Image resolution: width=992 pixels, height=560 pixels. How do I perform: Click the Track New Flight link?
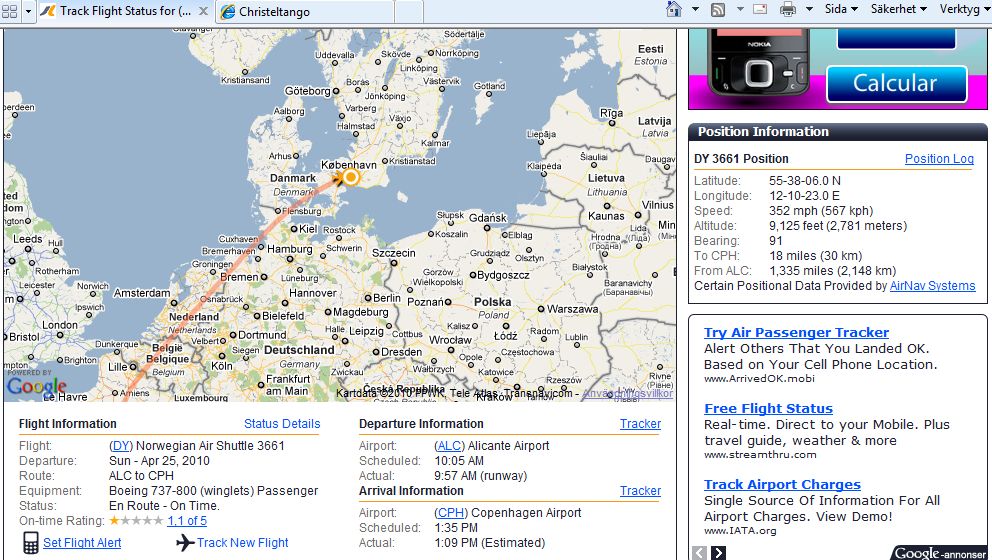242,543
